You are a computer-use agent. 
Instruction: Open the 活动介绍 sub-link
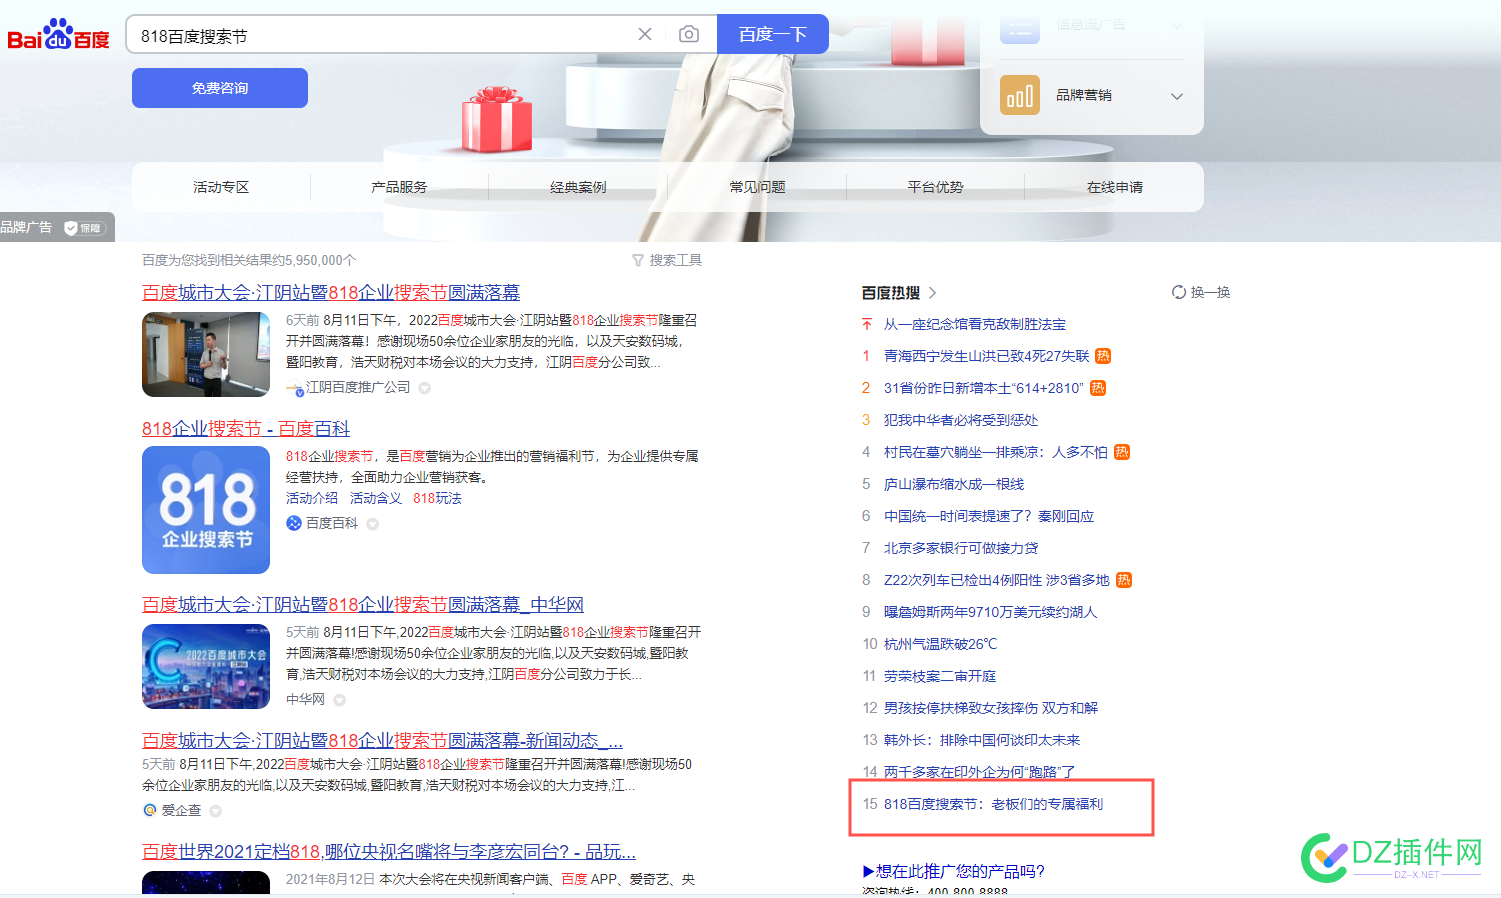click(x=312, y=498)
